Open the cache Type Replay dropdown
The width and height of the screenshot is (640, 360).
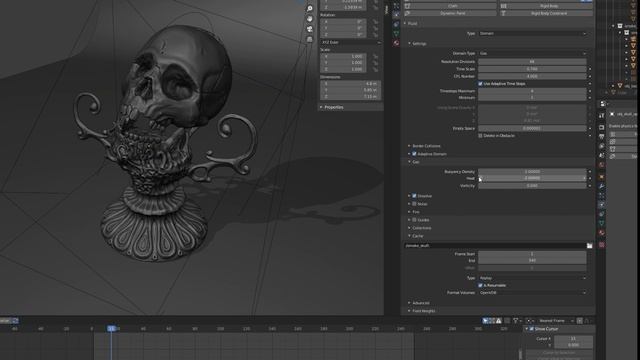[532, 278]
